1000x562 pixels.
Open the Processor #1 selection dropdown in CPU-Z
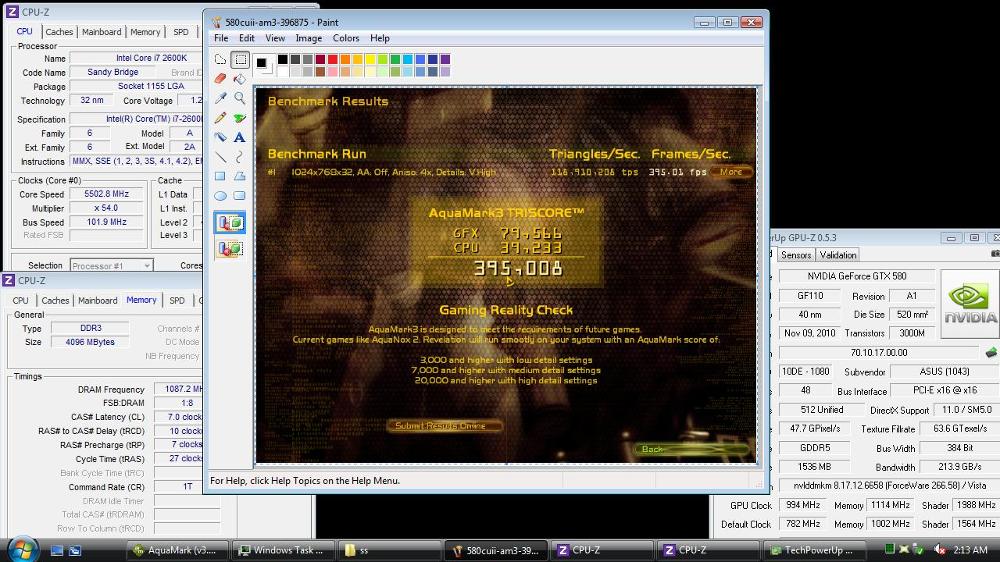pyautogui.click(x=111, y=266)
